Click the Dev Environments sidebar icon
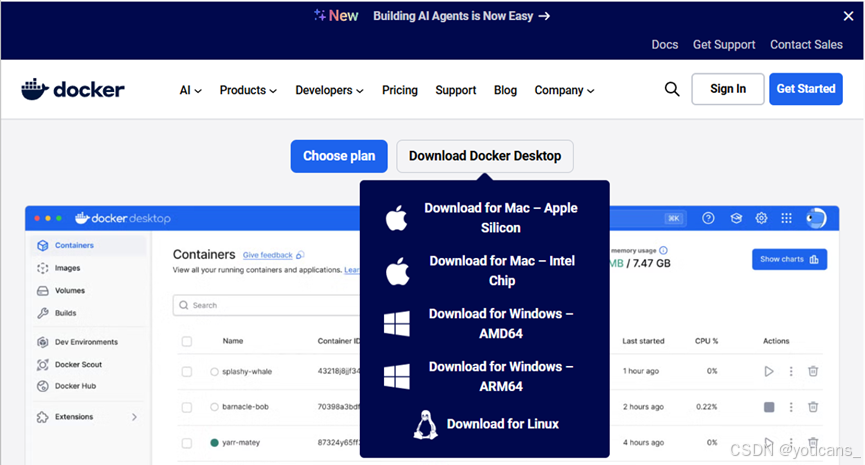Screen dimensions: 865x465 (x=42, y=342)
